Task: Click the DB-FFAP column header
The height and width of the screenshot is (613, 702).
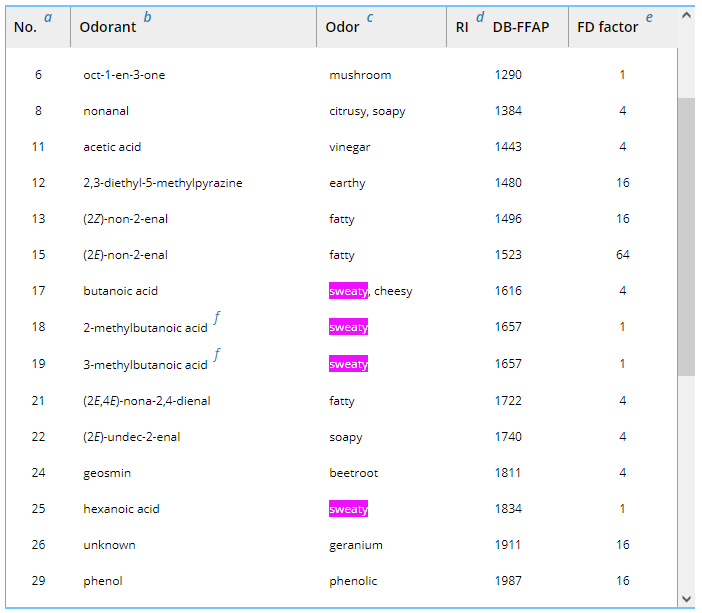Action: click(520, 27)
